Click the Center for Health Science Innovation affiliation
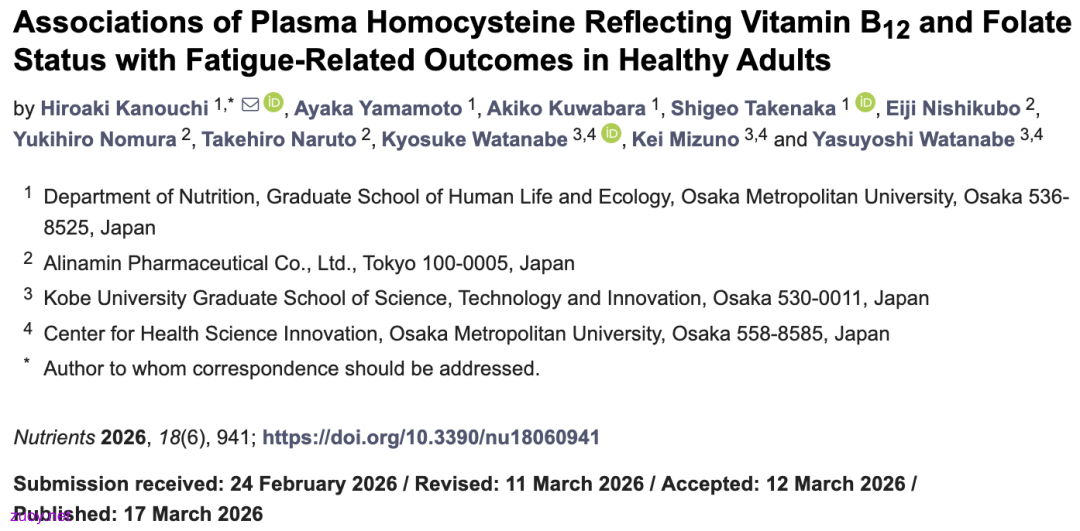Screen dimensions: 1080x531 coord(466,333)
